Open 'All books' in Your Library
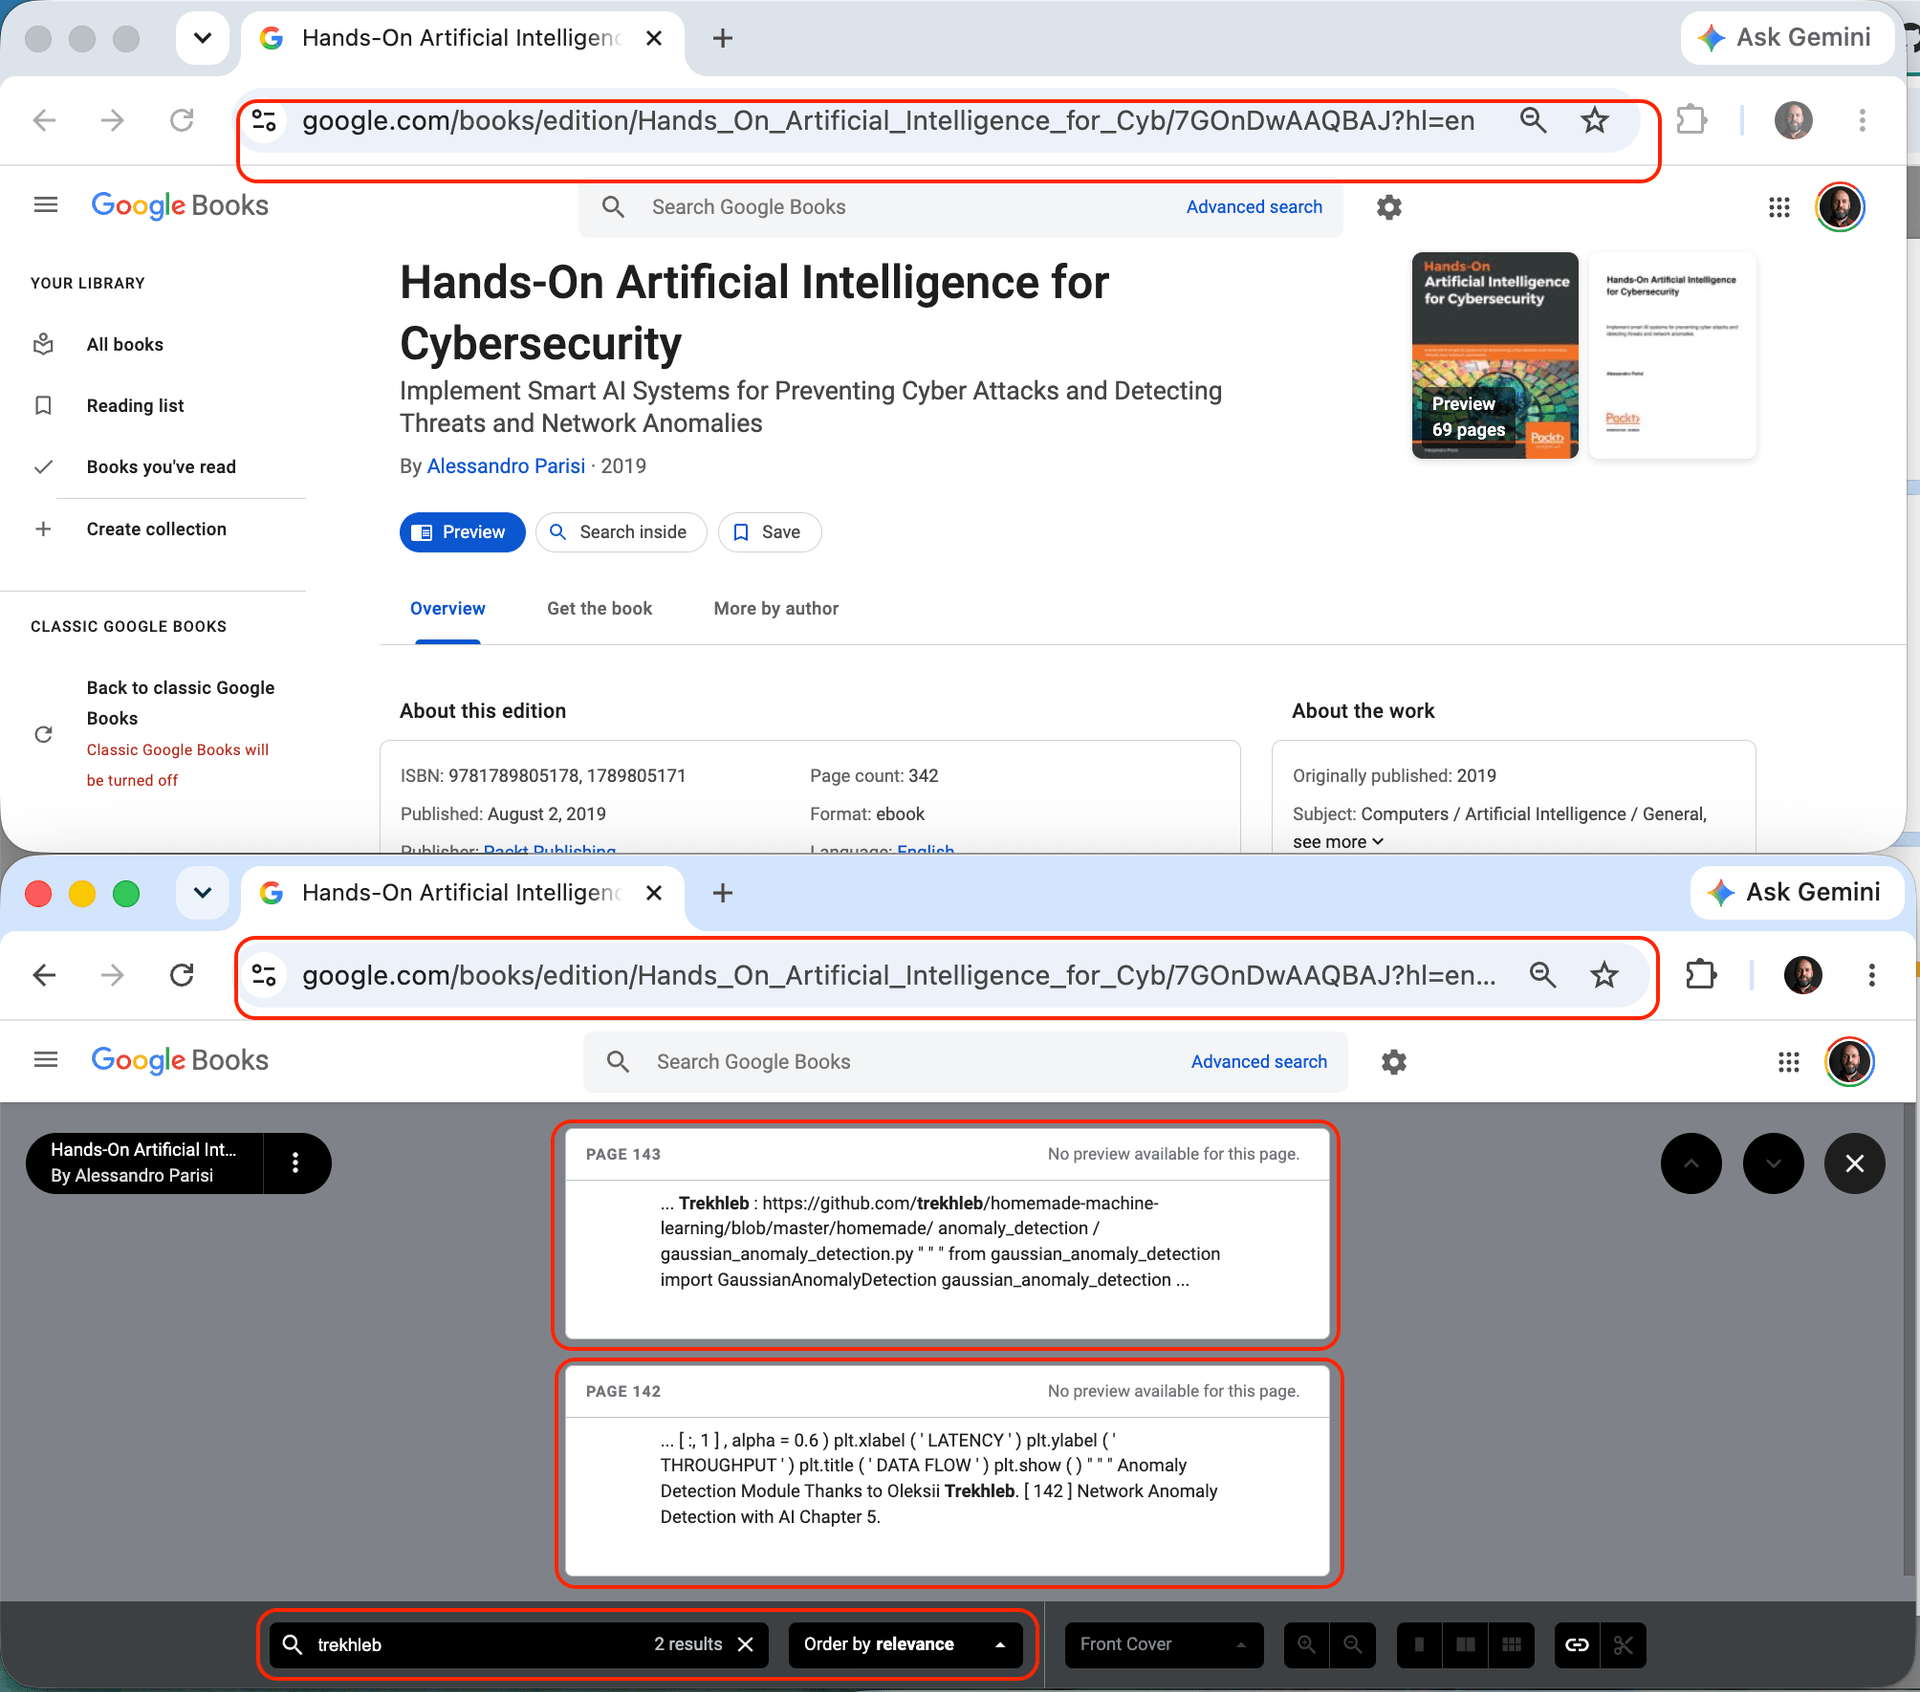Image resolution: width=1920 pixels, height=1692 pixels. click(125, 345)
